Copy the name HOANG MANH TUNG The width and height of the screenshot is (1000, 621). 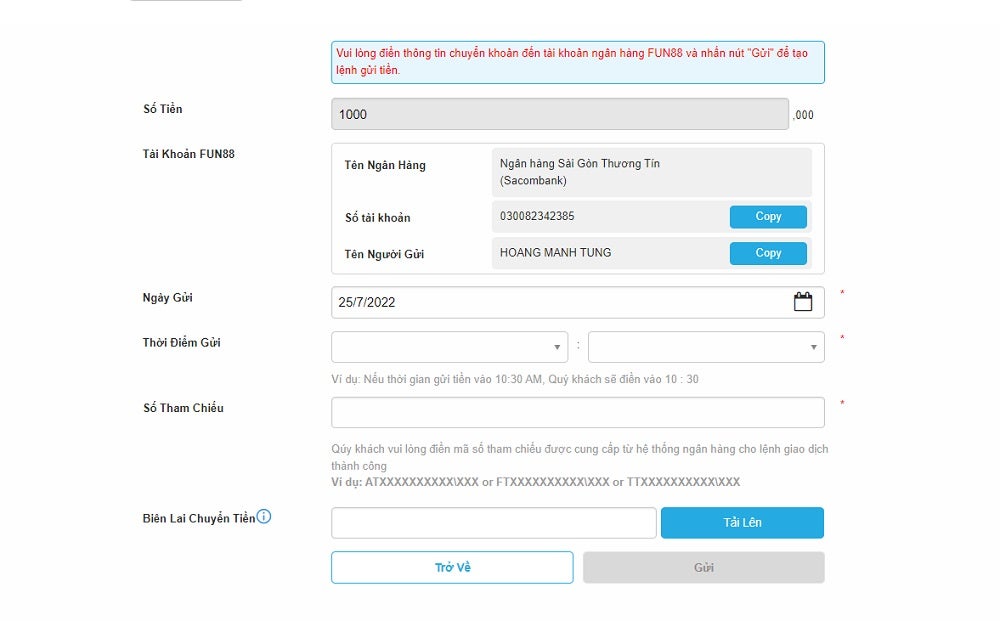pos(768,253)
